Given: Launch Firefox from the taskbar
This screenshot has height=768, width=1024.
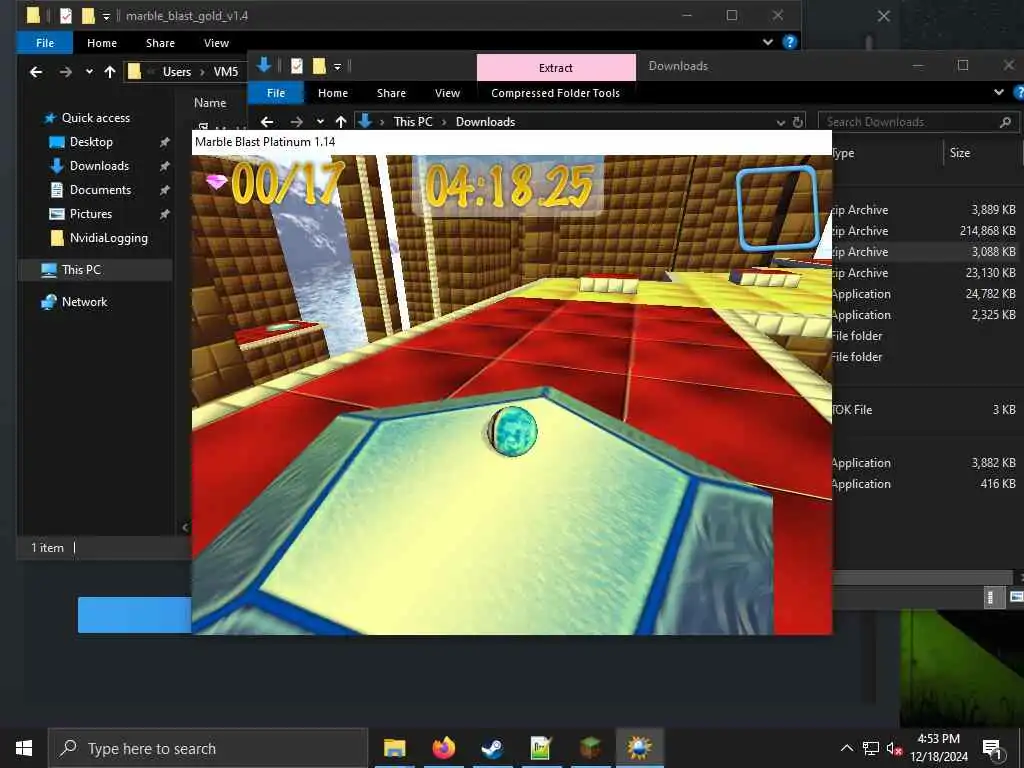Looking at the screenshot, I should coord(443,748).
